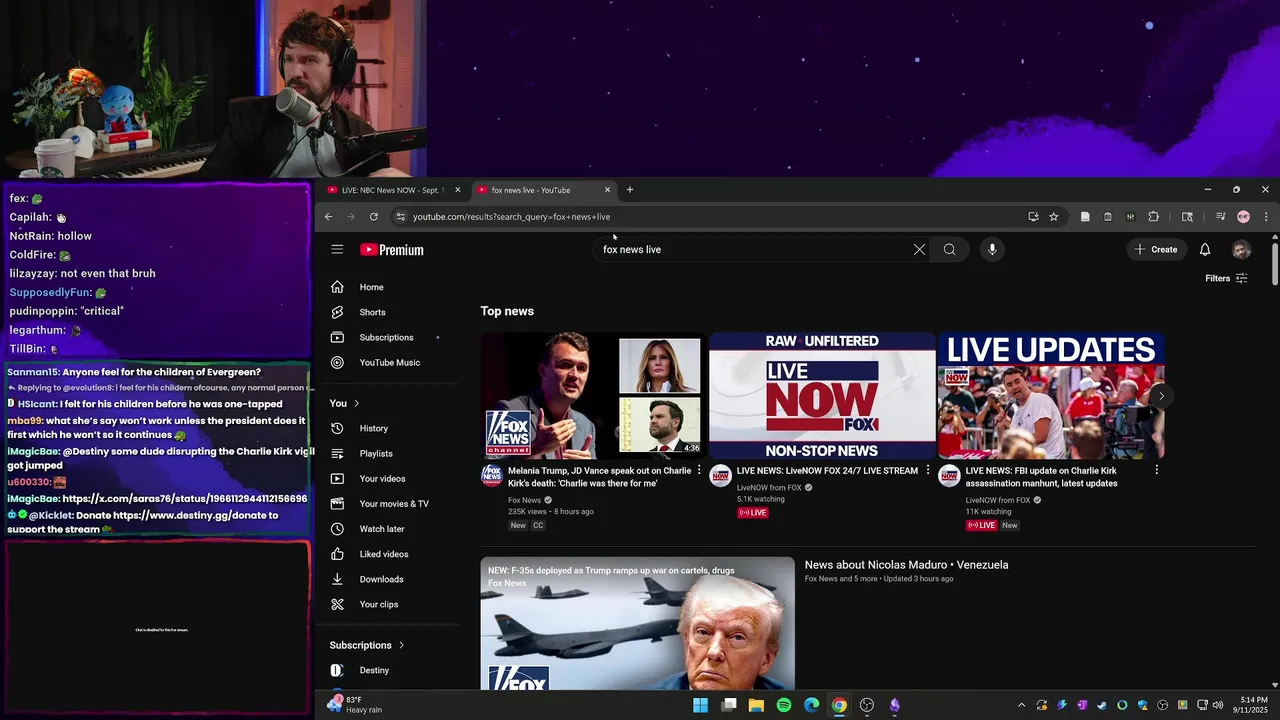Click install app icon in address bar
The height and width of the screenshot is (720, 1280).
[1033, 217]
